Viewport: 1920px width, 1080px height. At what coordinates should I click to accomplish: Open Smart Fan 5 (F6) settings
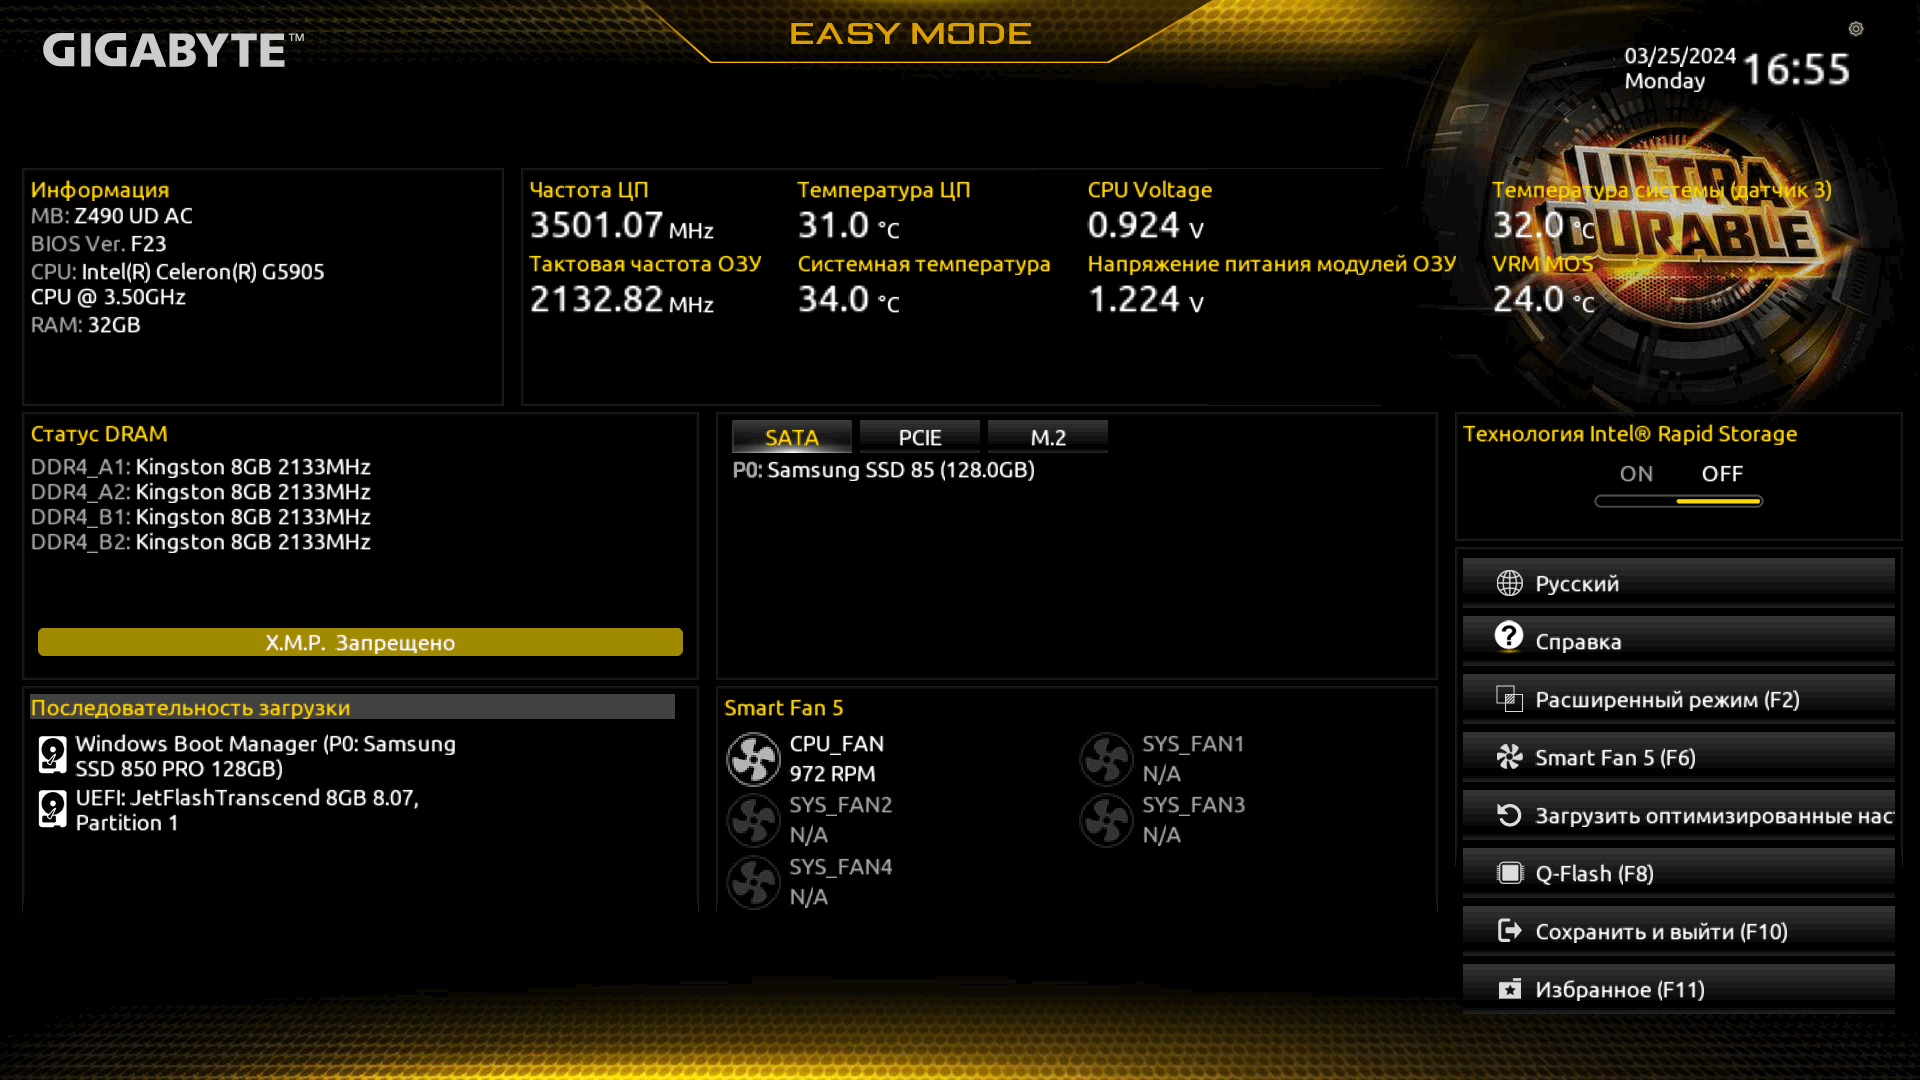tap(1678, 757)
